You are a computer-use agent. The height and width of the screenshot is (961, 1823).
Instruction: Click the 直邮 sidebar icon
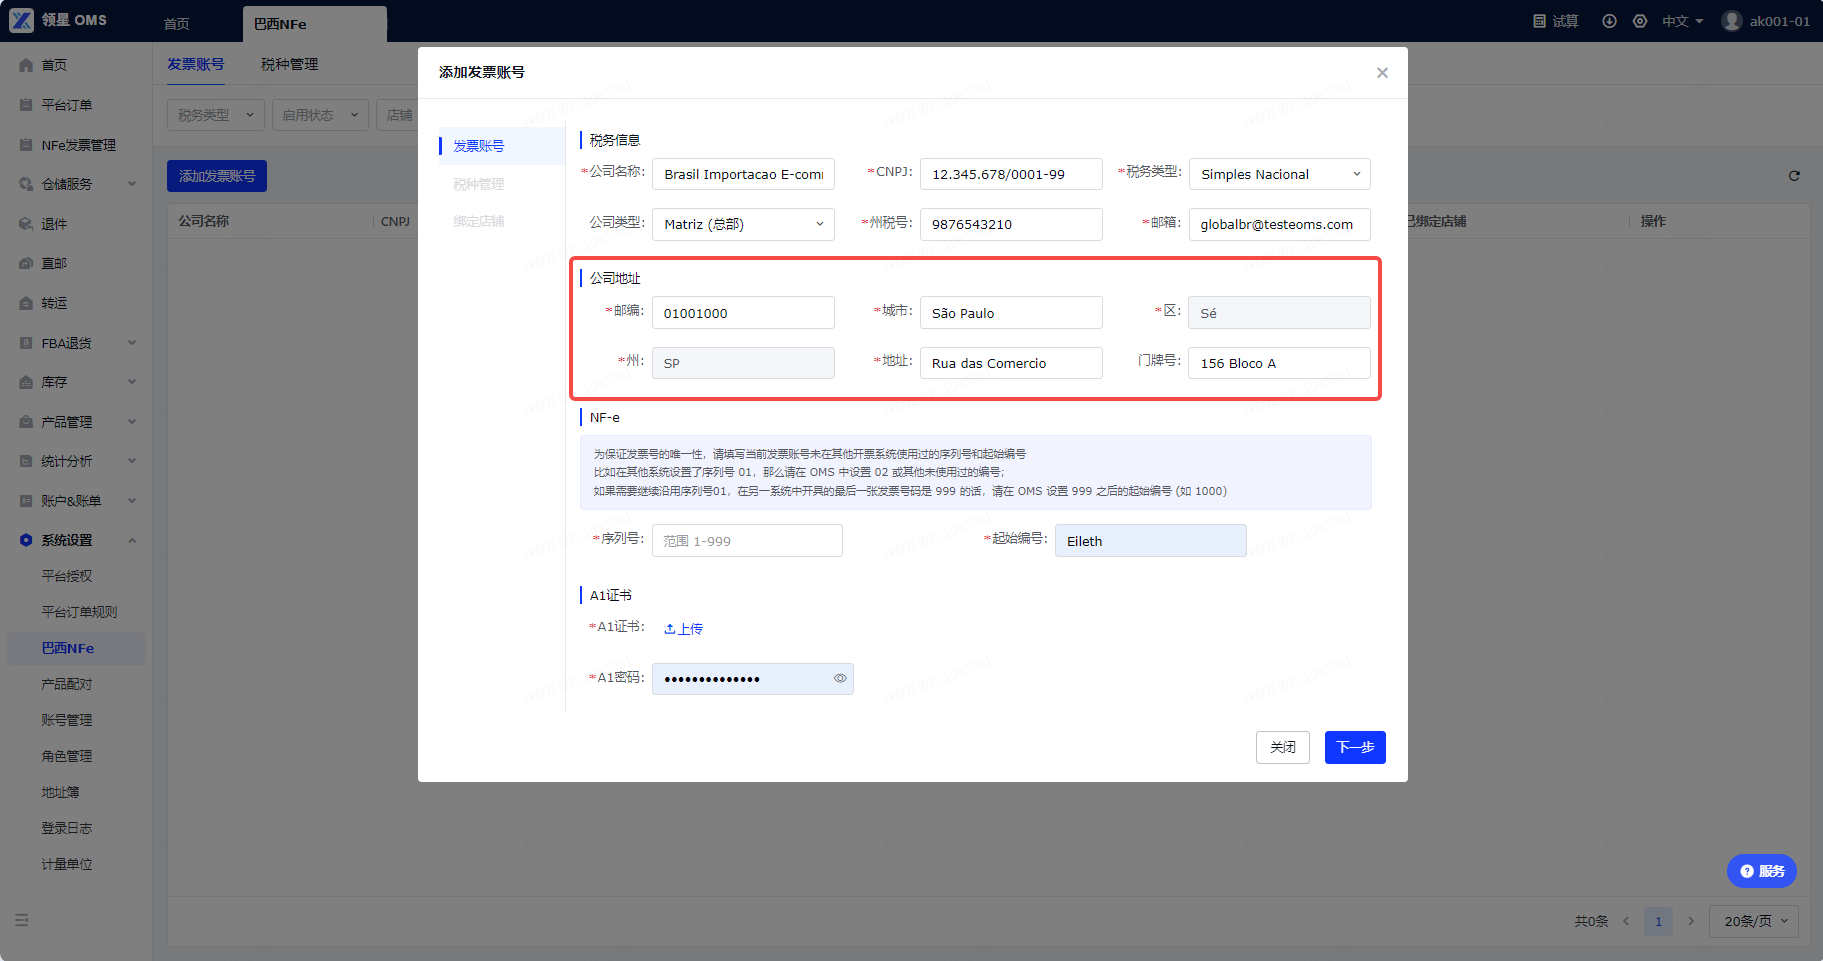(26, 263)
